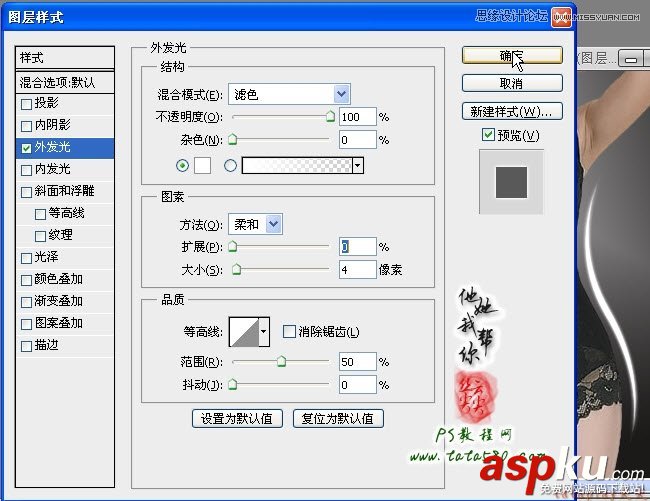Enable the 内发光 inner glow checkbox
Screen dimensions: 650x501
[x=26, y=170]
